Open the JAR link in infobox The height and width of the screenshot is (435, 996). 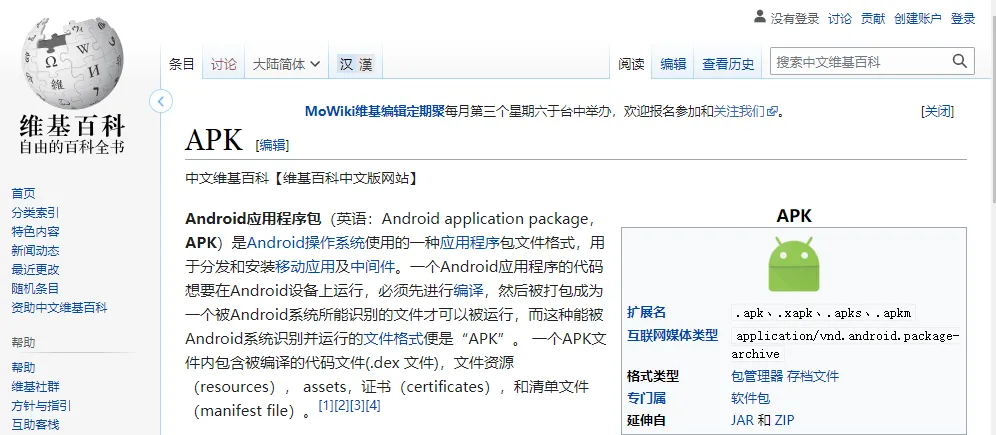742,420
